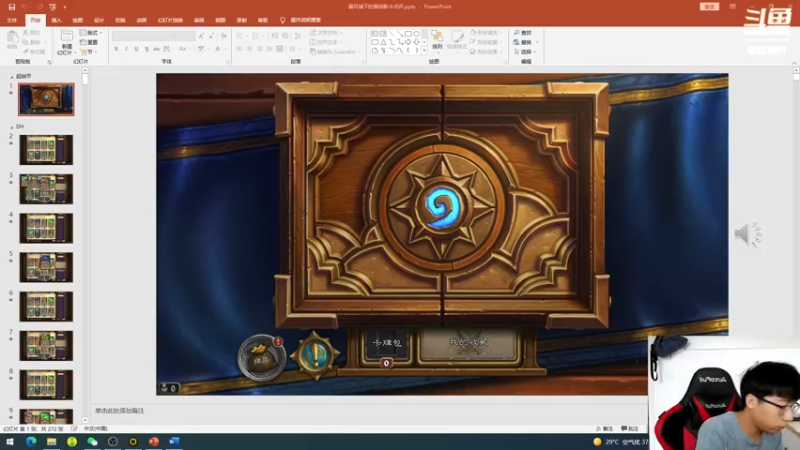Open the Select dropdown in Editing group

point(524,52)
